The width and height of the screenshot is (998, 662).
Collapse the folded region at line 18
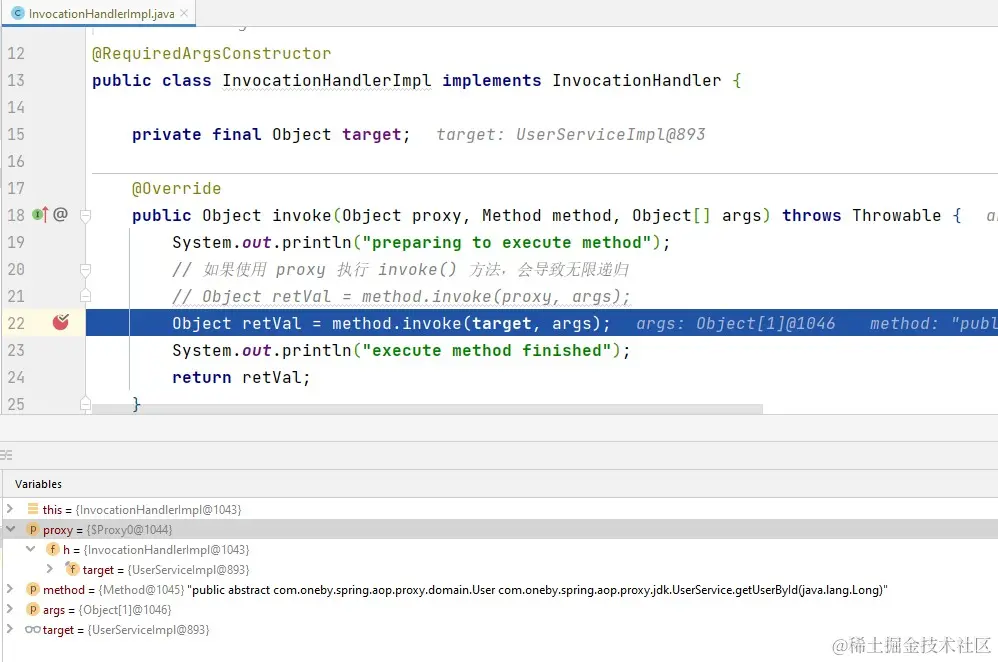(86, 214)
